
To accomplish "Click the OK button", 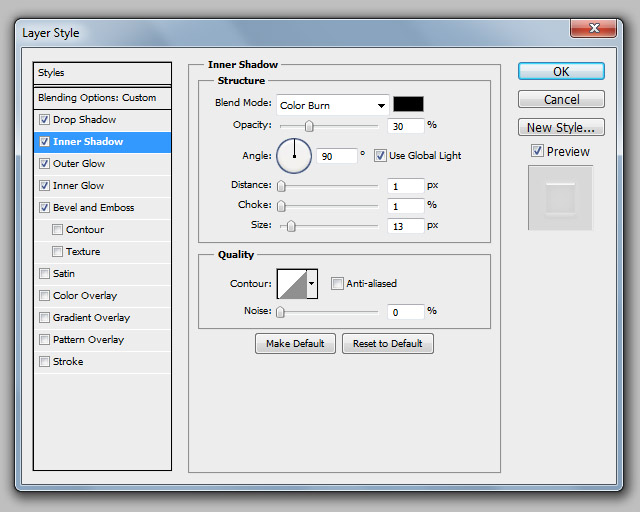I will click(561, 71).
